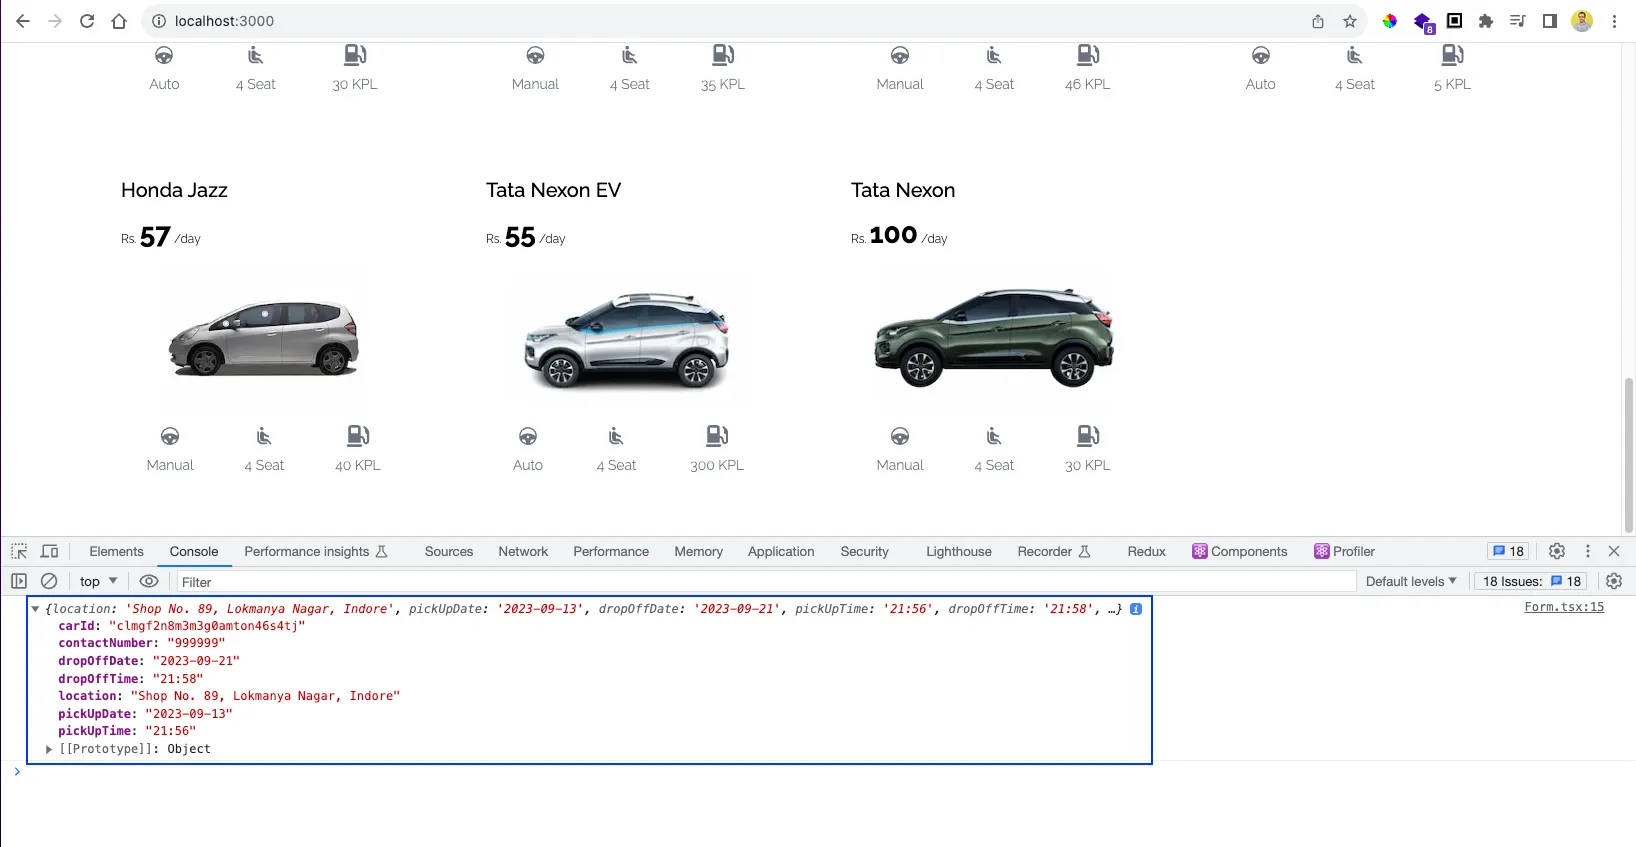Switch to the Elements tab
1636x847 pixels.
[116, 551]
